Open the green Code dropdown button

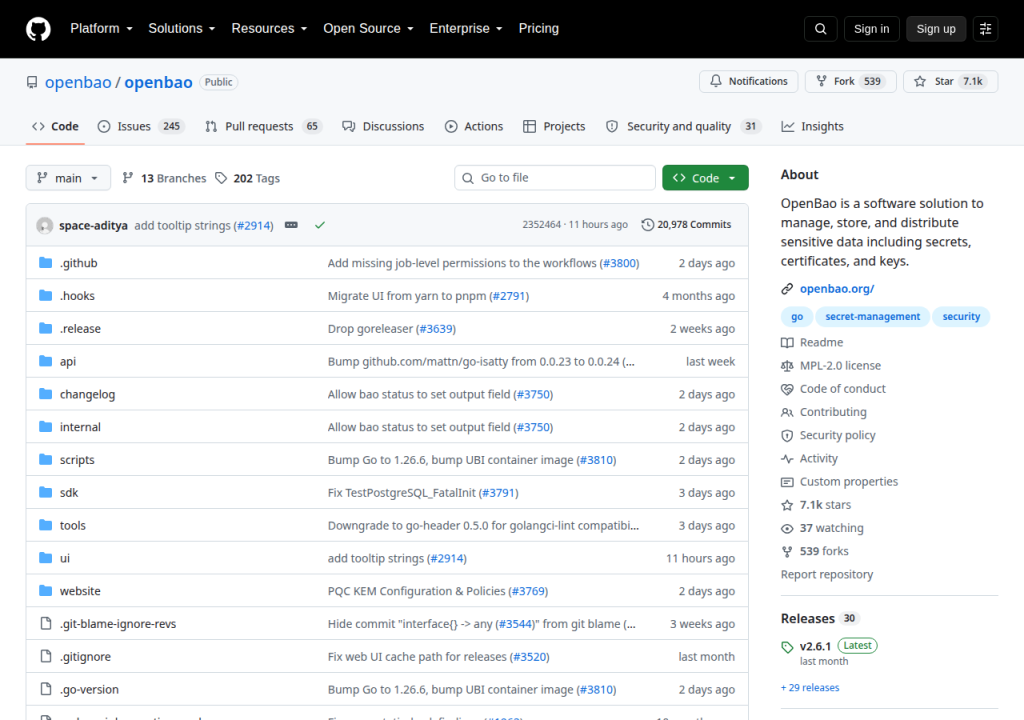pyautogui.click(x=705, y=178)
